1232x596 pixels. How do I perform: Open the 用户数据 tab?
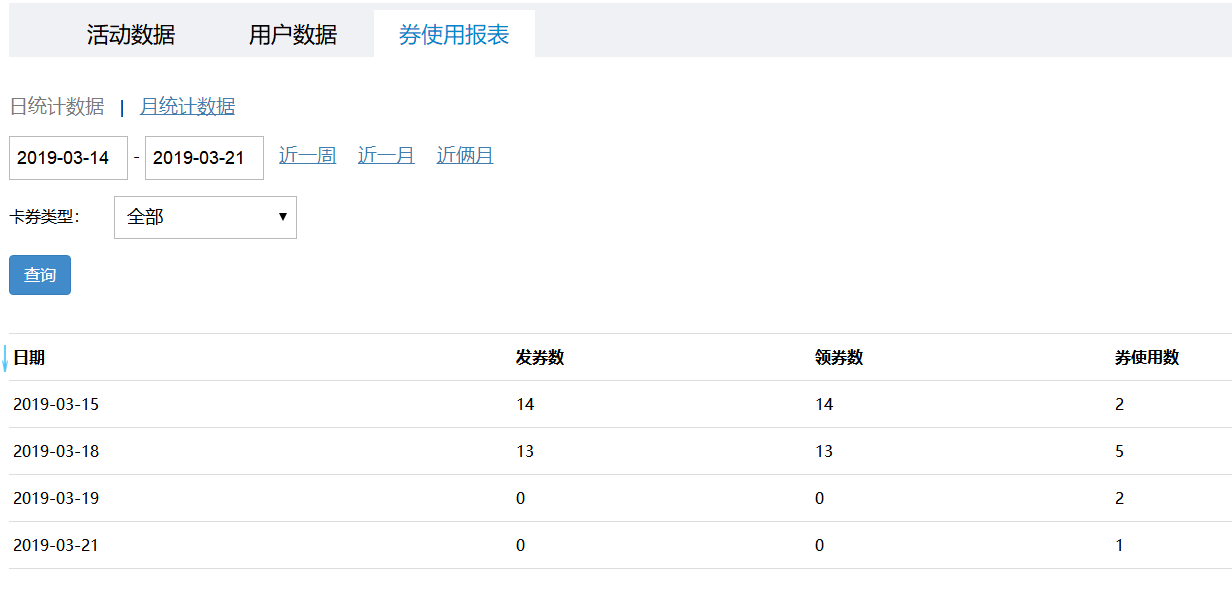click(x=293, y=33)
